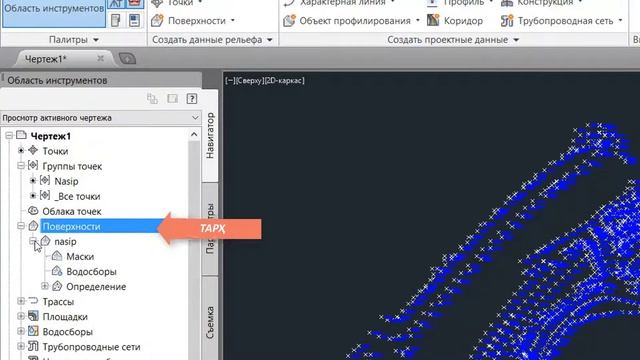The width and height of the screenshot is (640, 360).
Task: Open Объект профилирования dropdown arrow
Action: coord(418,20)
